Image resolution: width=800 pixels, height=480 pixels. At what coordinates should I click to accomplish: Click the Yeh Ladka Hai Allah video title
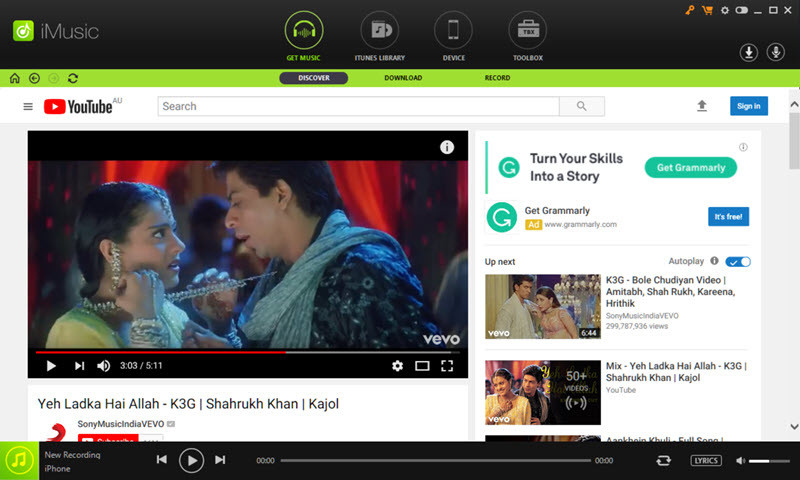pyautogui.click(x=188, y=404)
